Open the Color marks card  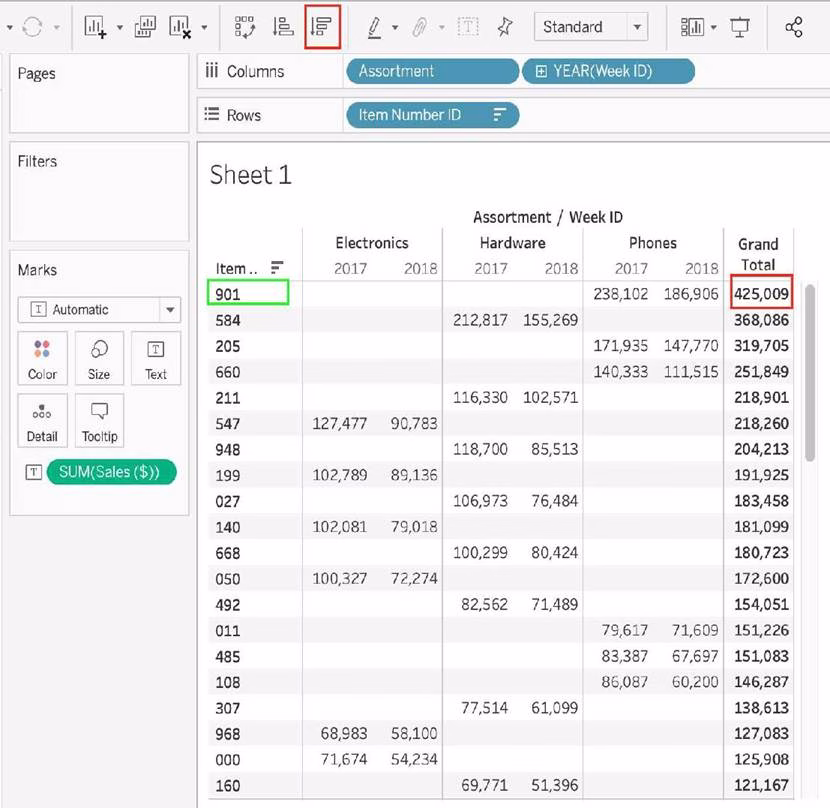click(41, 359)
